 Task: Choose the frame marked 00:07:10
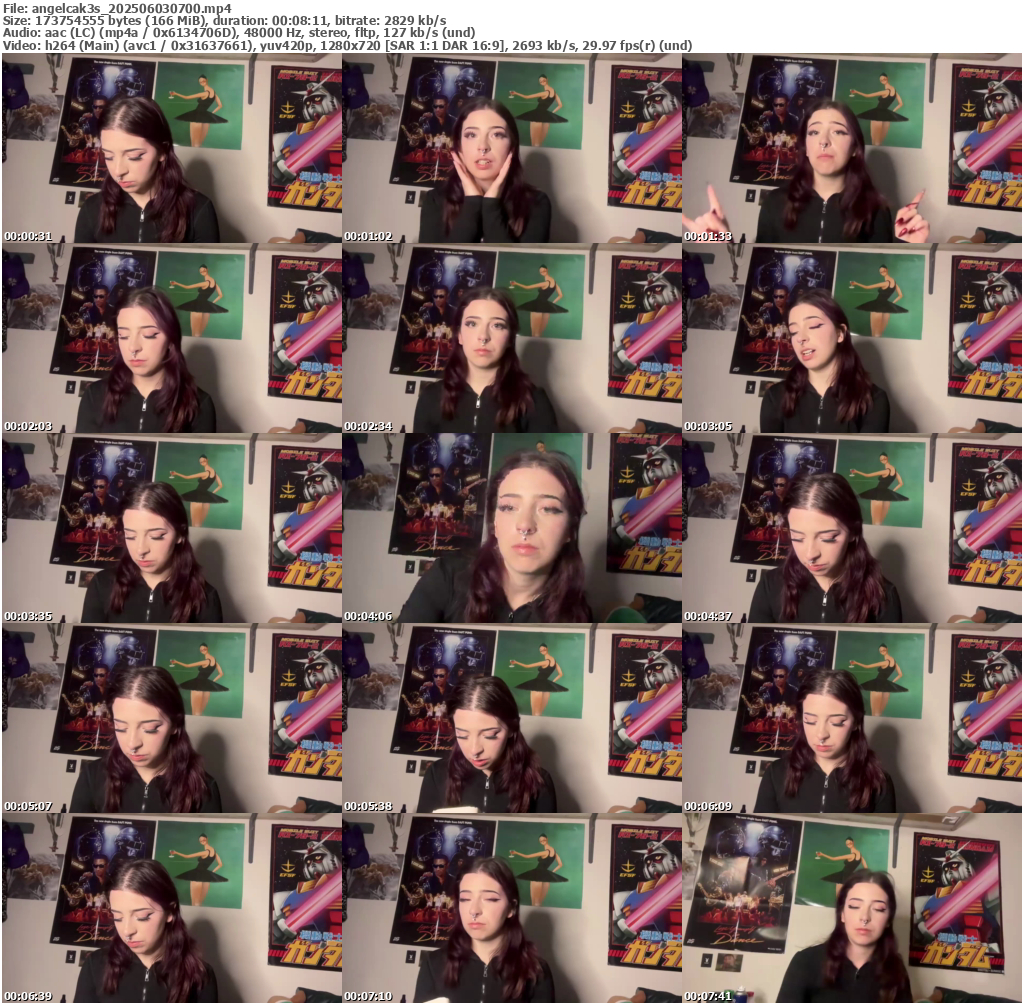coord(512,908)
